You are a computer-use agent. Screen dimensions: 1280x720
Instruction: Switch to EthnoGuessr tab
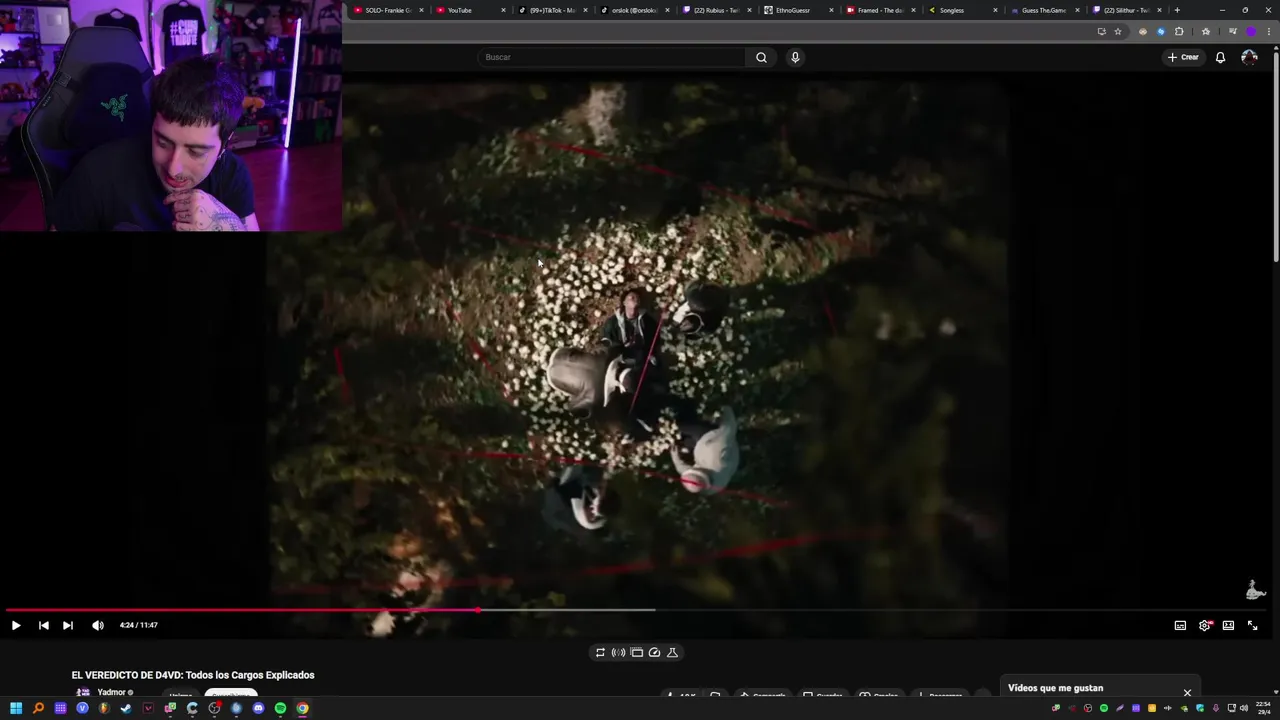pos(798,10)
